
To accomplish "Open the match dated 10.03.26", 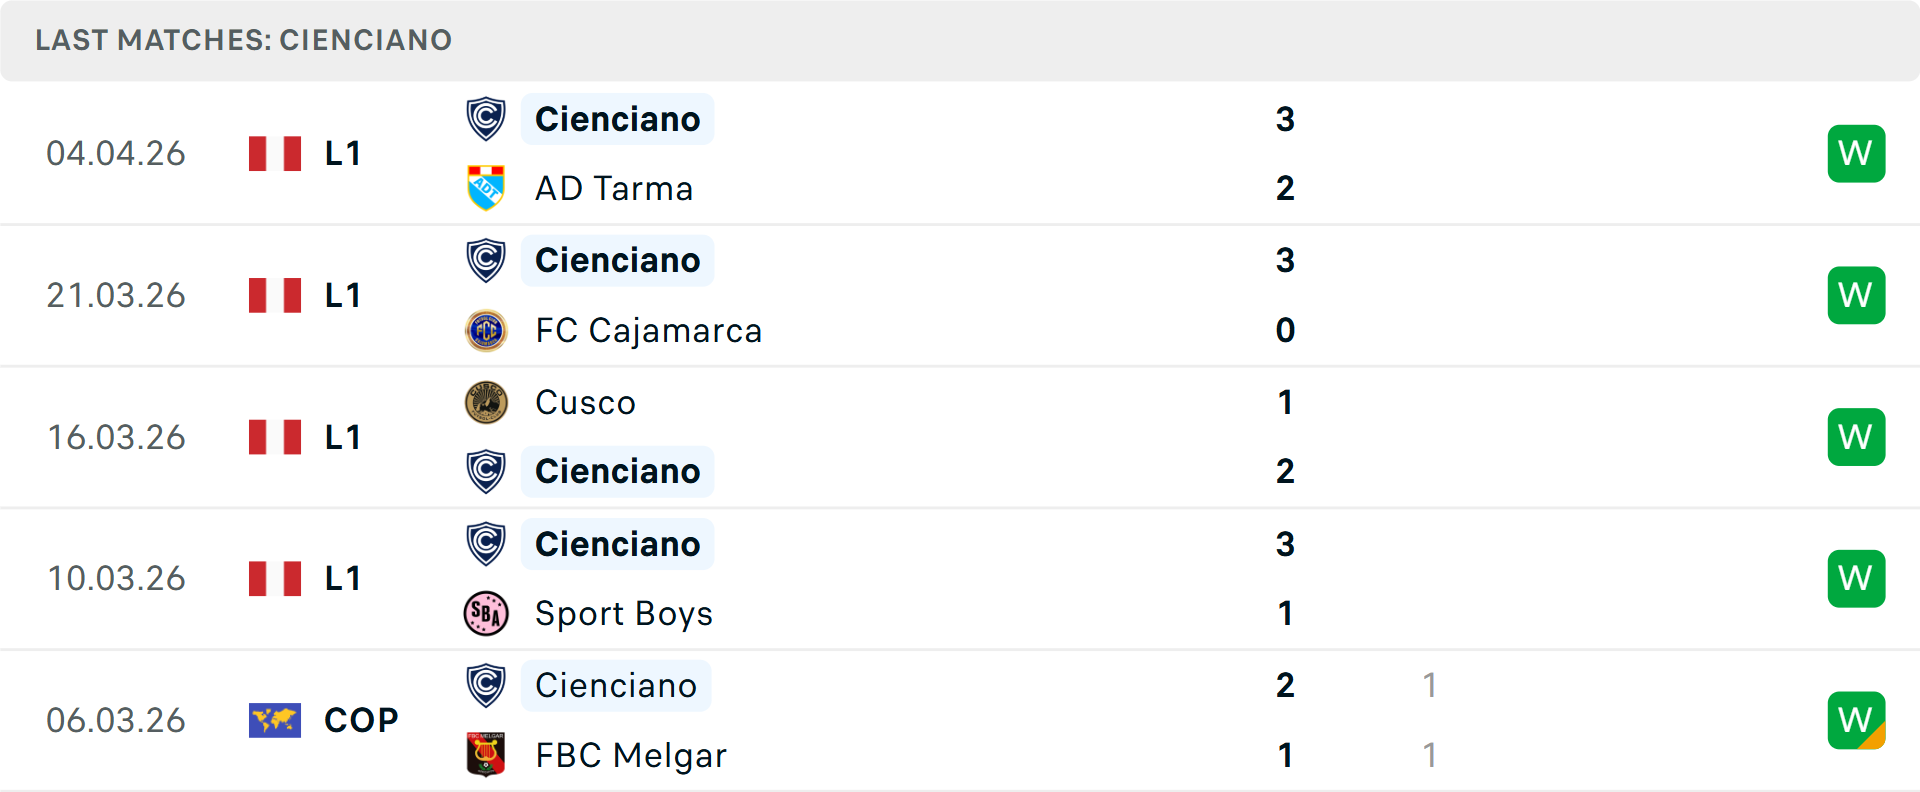I will tap(116, 578).
